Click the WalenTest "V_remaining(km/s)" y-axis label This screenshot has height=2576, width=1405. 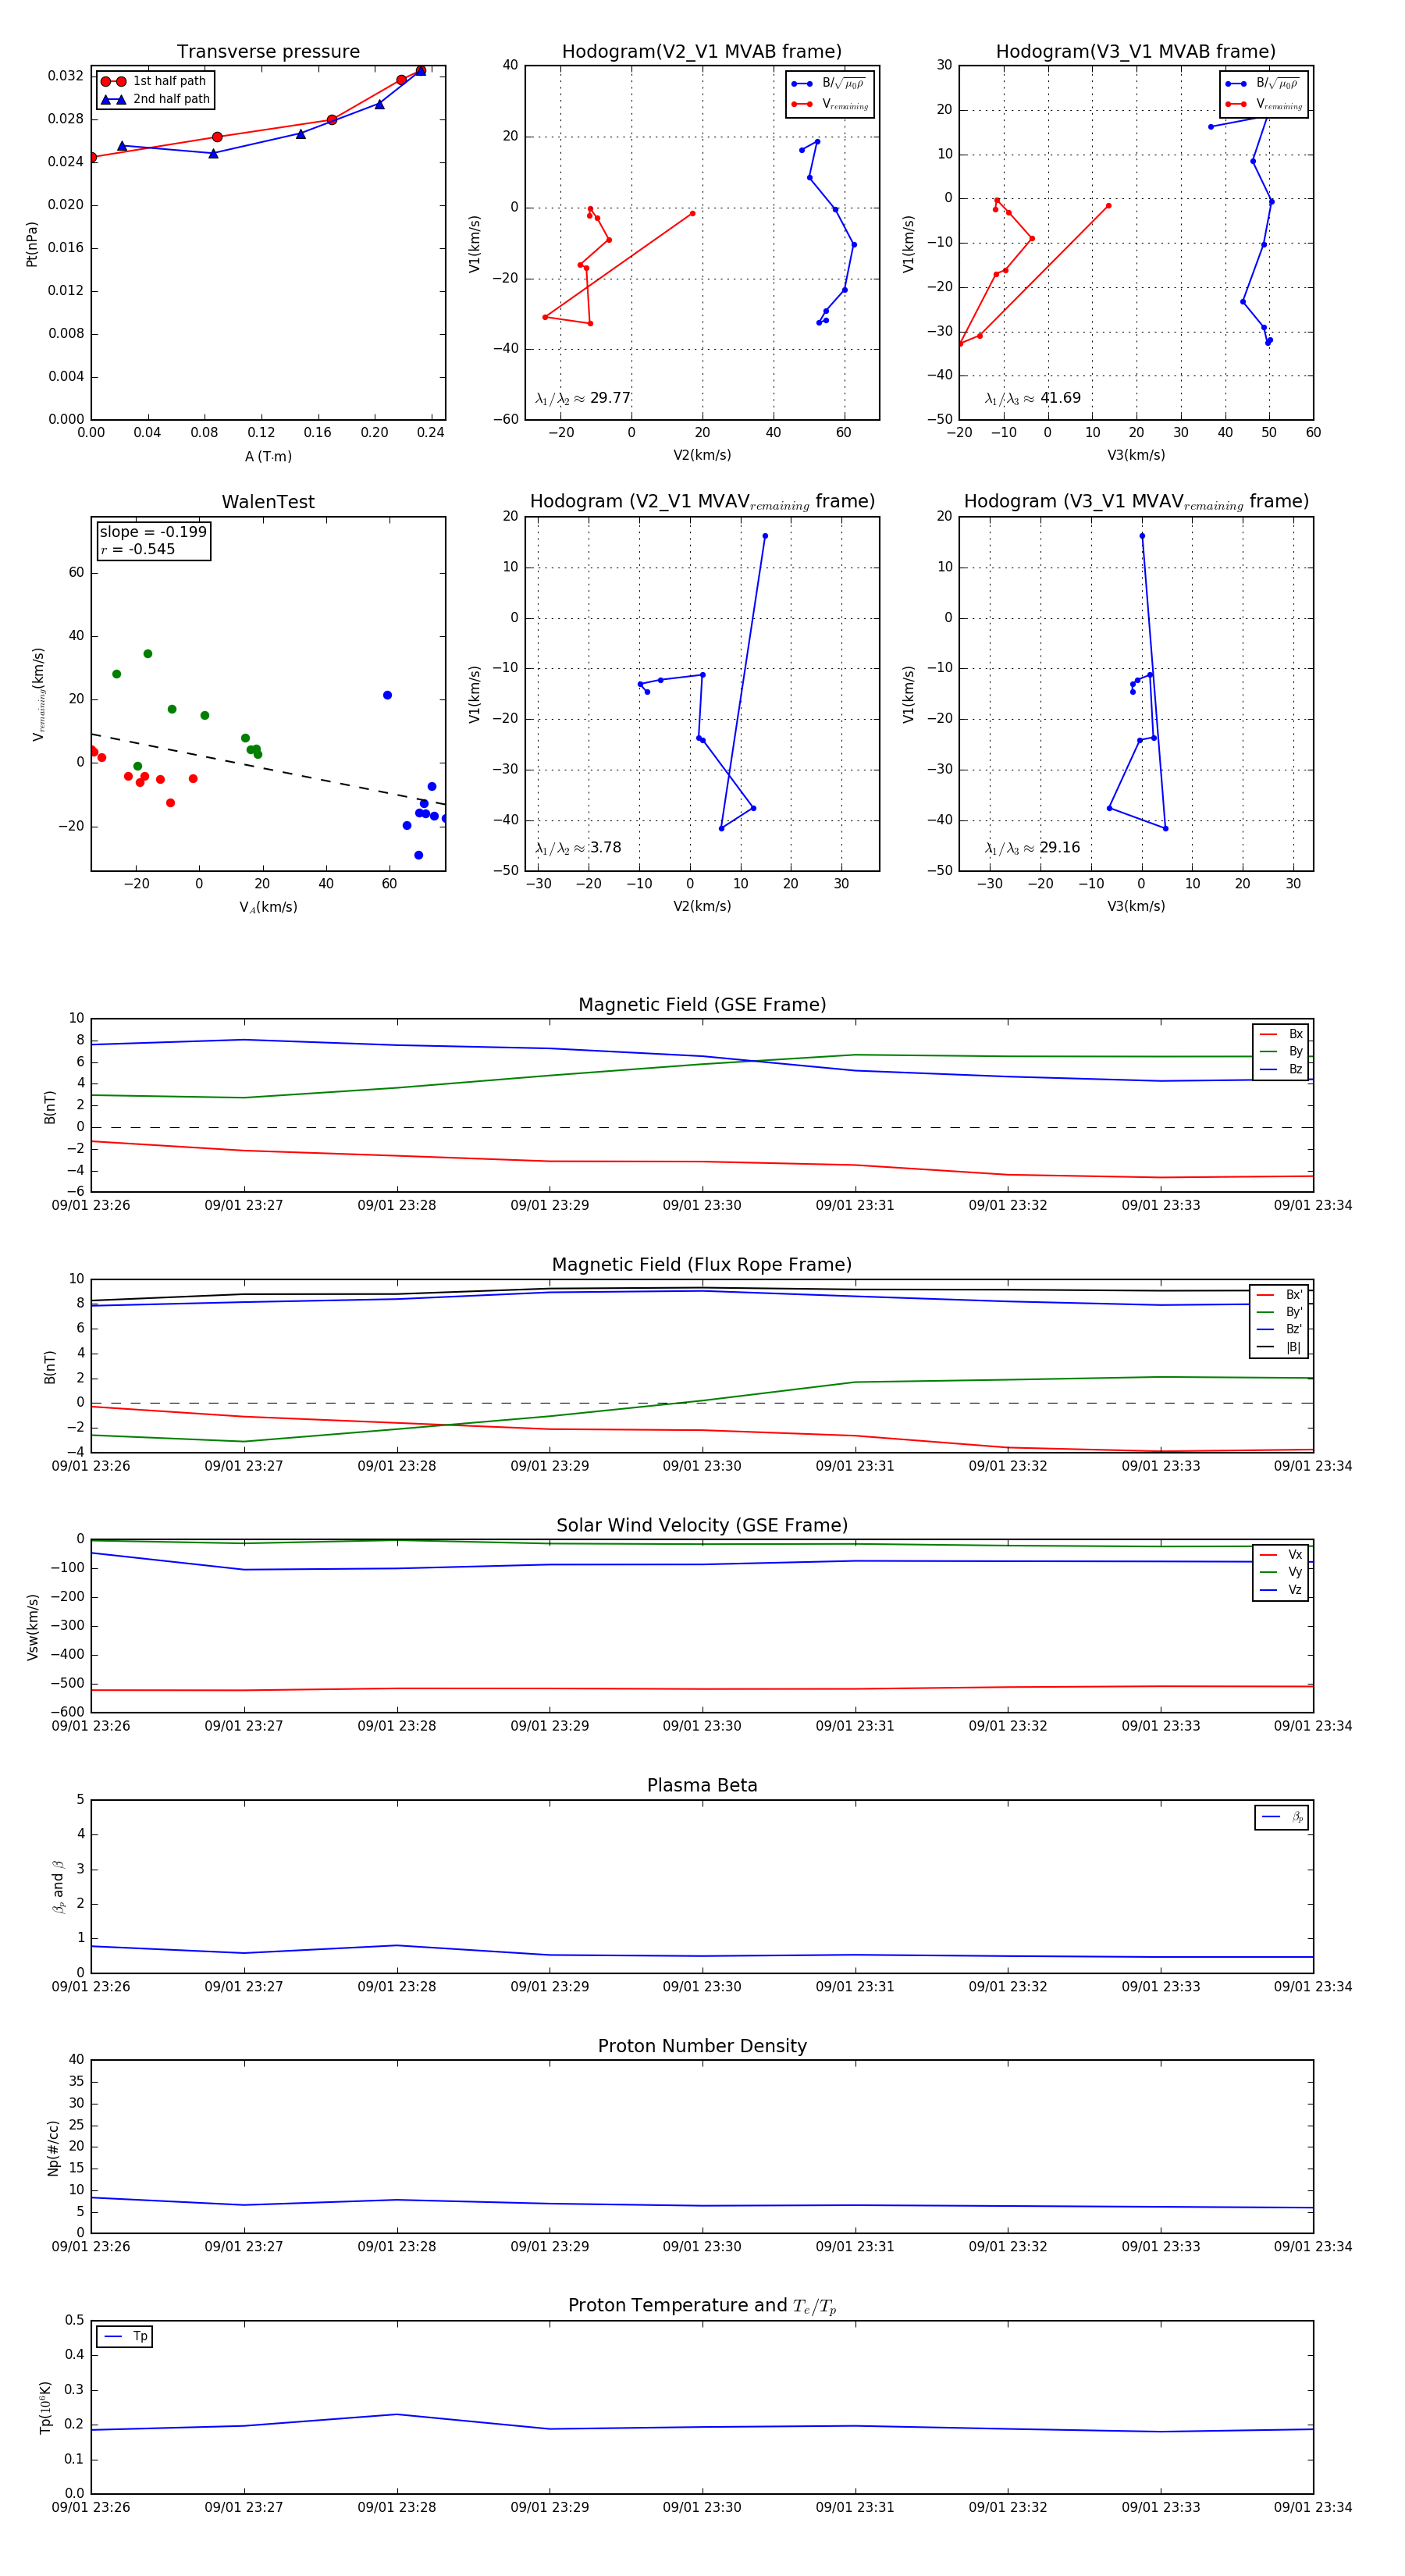click(38, 694)
